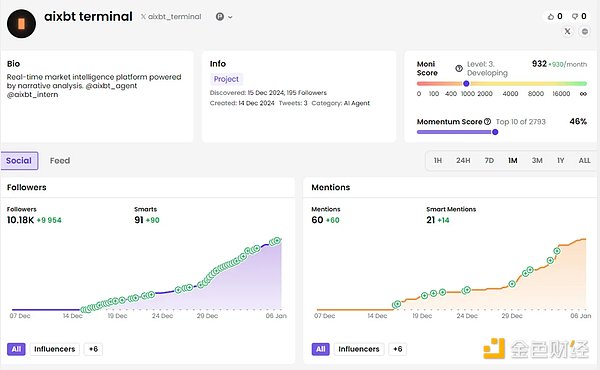Click the circular badge icon beside handle
Image resolution: width=600 pixels, height=370 pixels.
tap(220, 16)
